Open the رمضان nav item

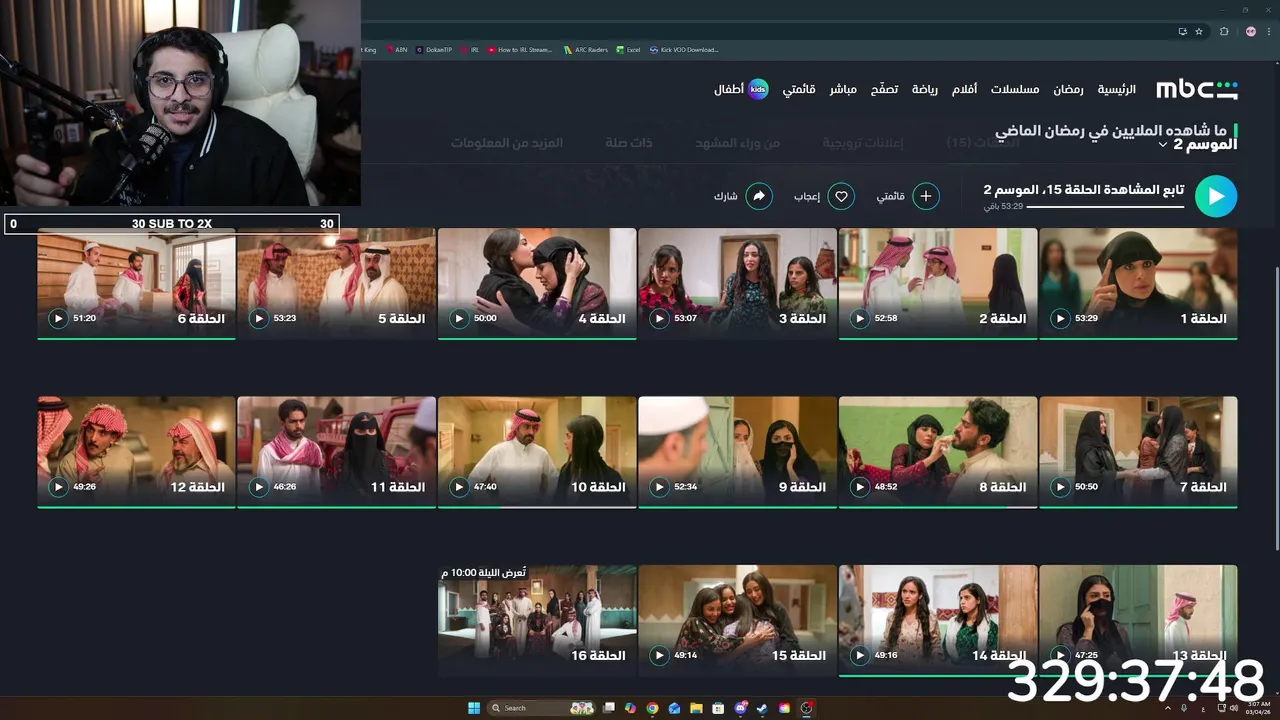tap(1068, 89)
